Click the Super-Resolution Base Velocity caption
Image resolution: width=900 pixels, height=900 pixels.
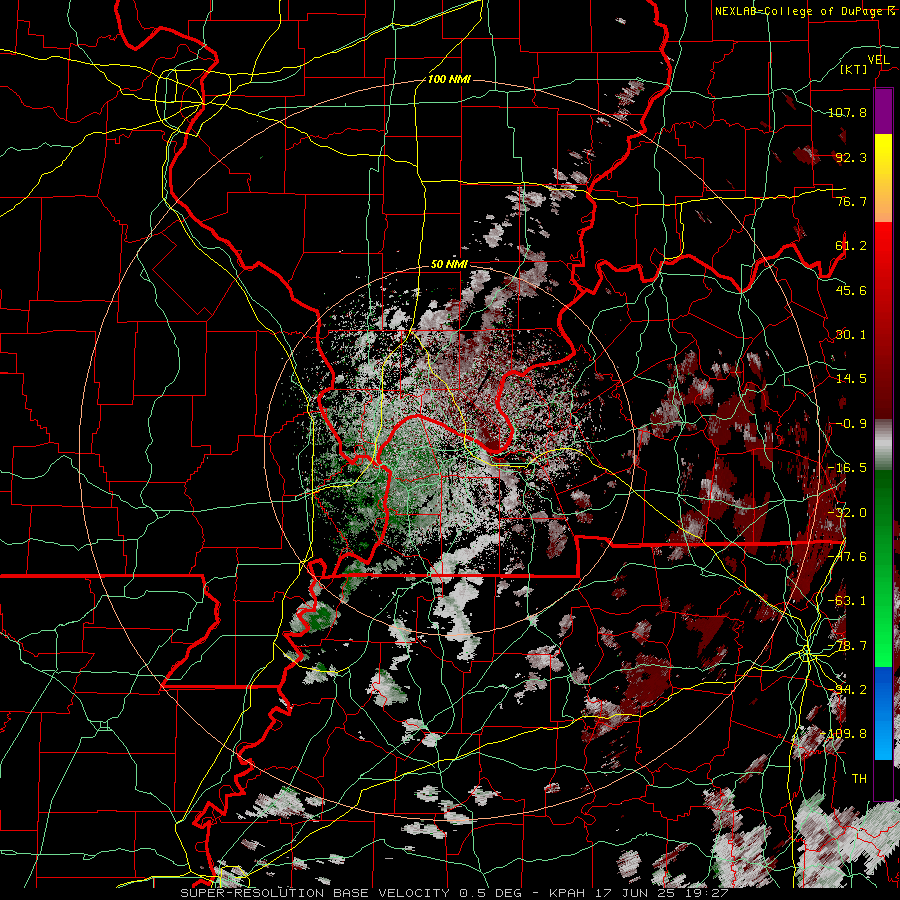coord(454,893)
